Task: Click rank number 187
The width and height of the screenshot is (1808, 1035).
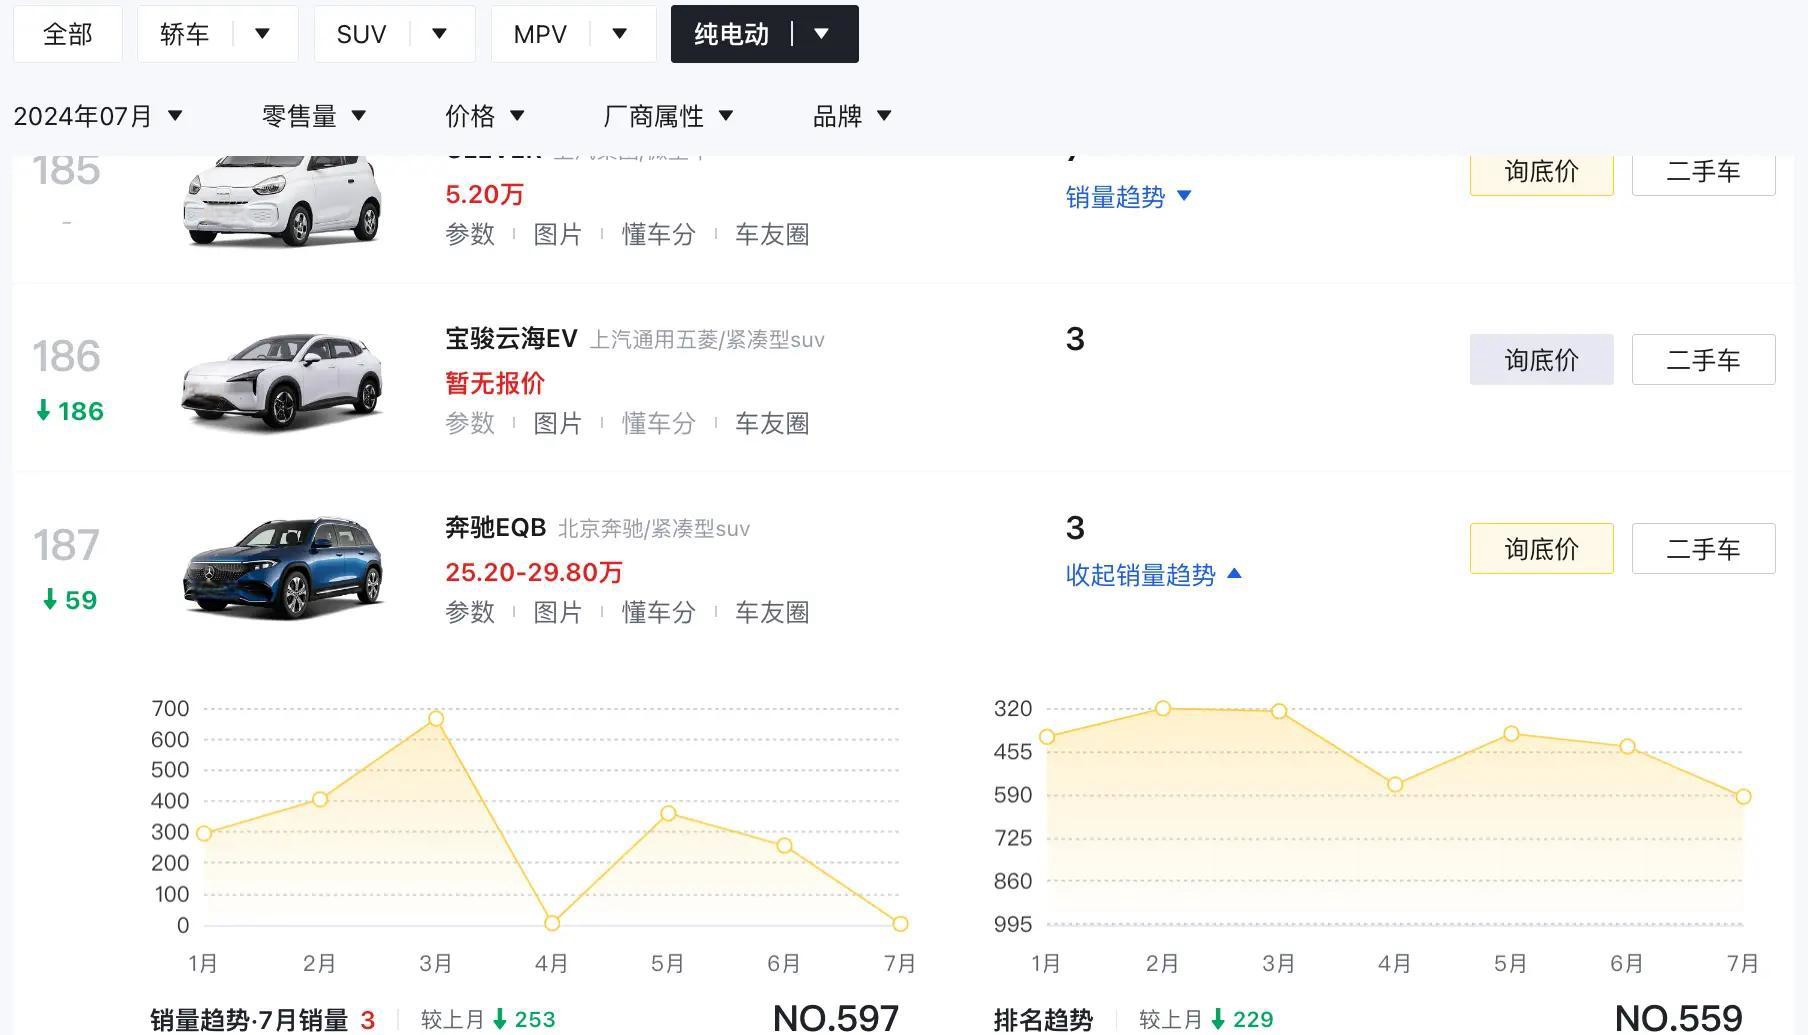Action: [x=66, y=546]
